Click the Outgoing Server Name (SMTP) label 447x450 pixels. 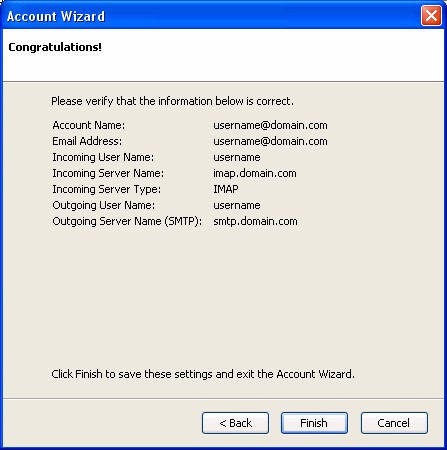(x=127, y=221)
